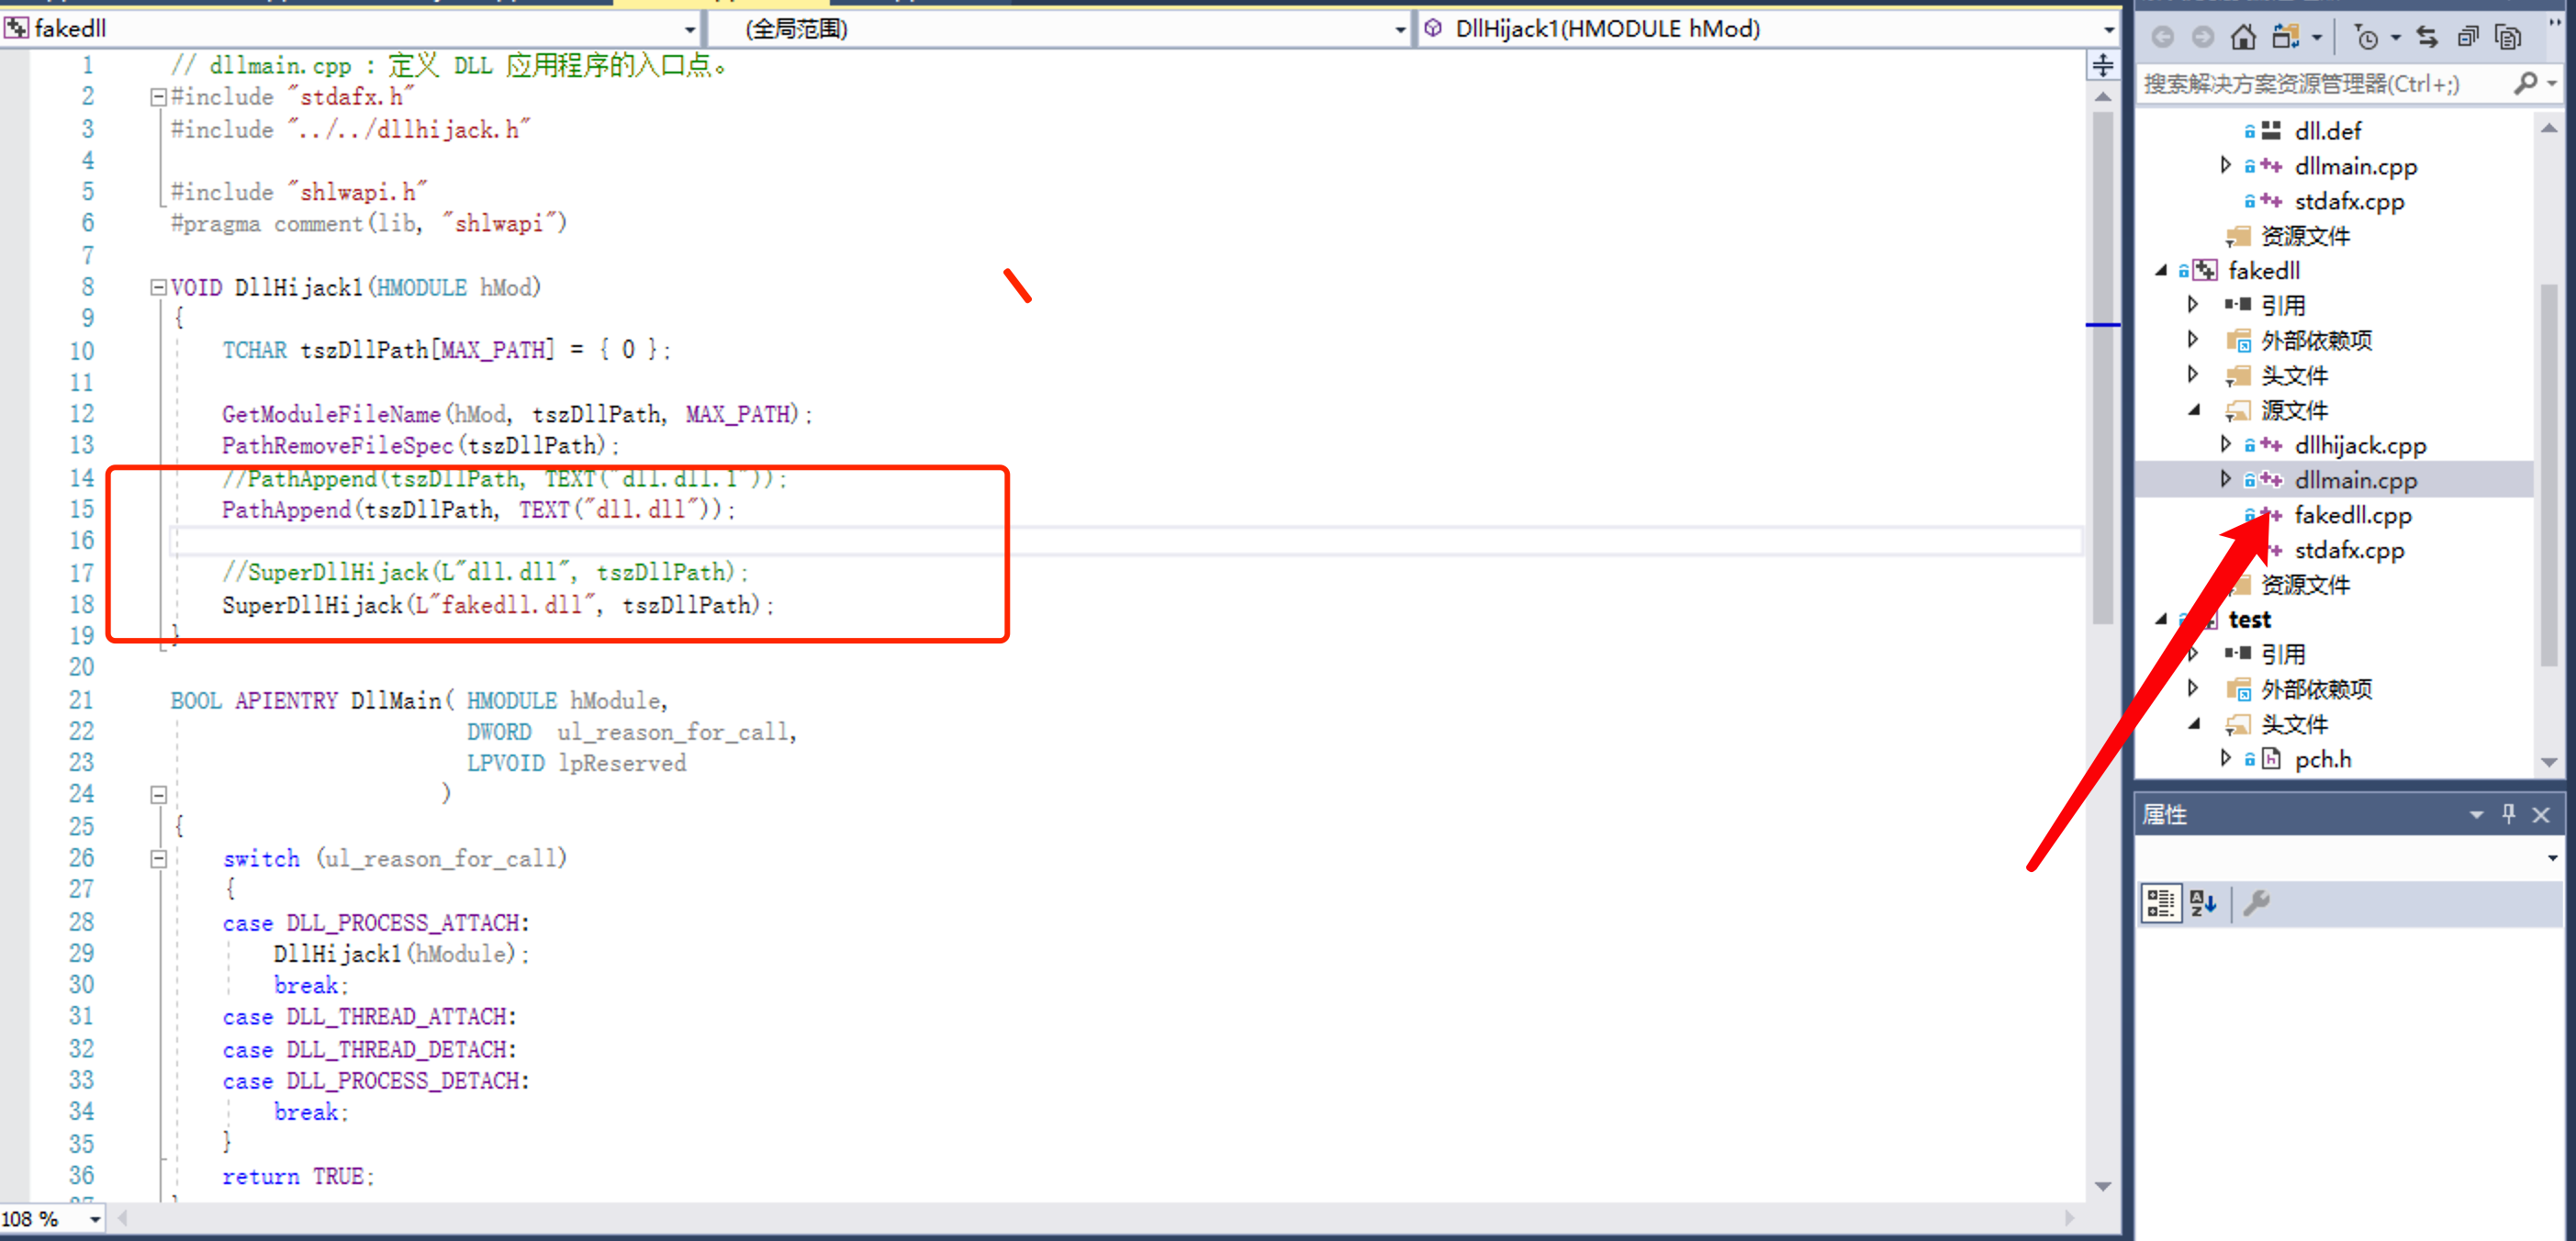Collapse the test project node

click(x=2162, y=619)
